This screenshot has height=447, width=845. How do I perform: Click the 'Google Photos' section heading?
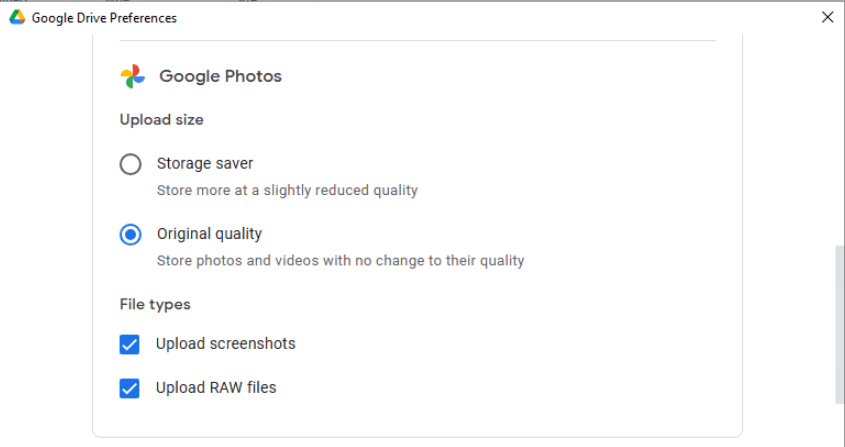coord(220,76)
